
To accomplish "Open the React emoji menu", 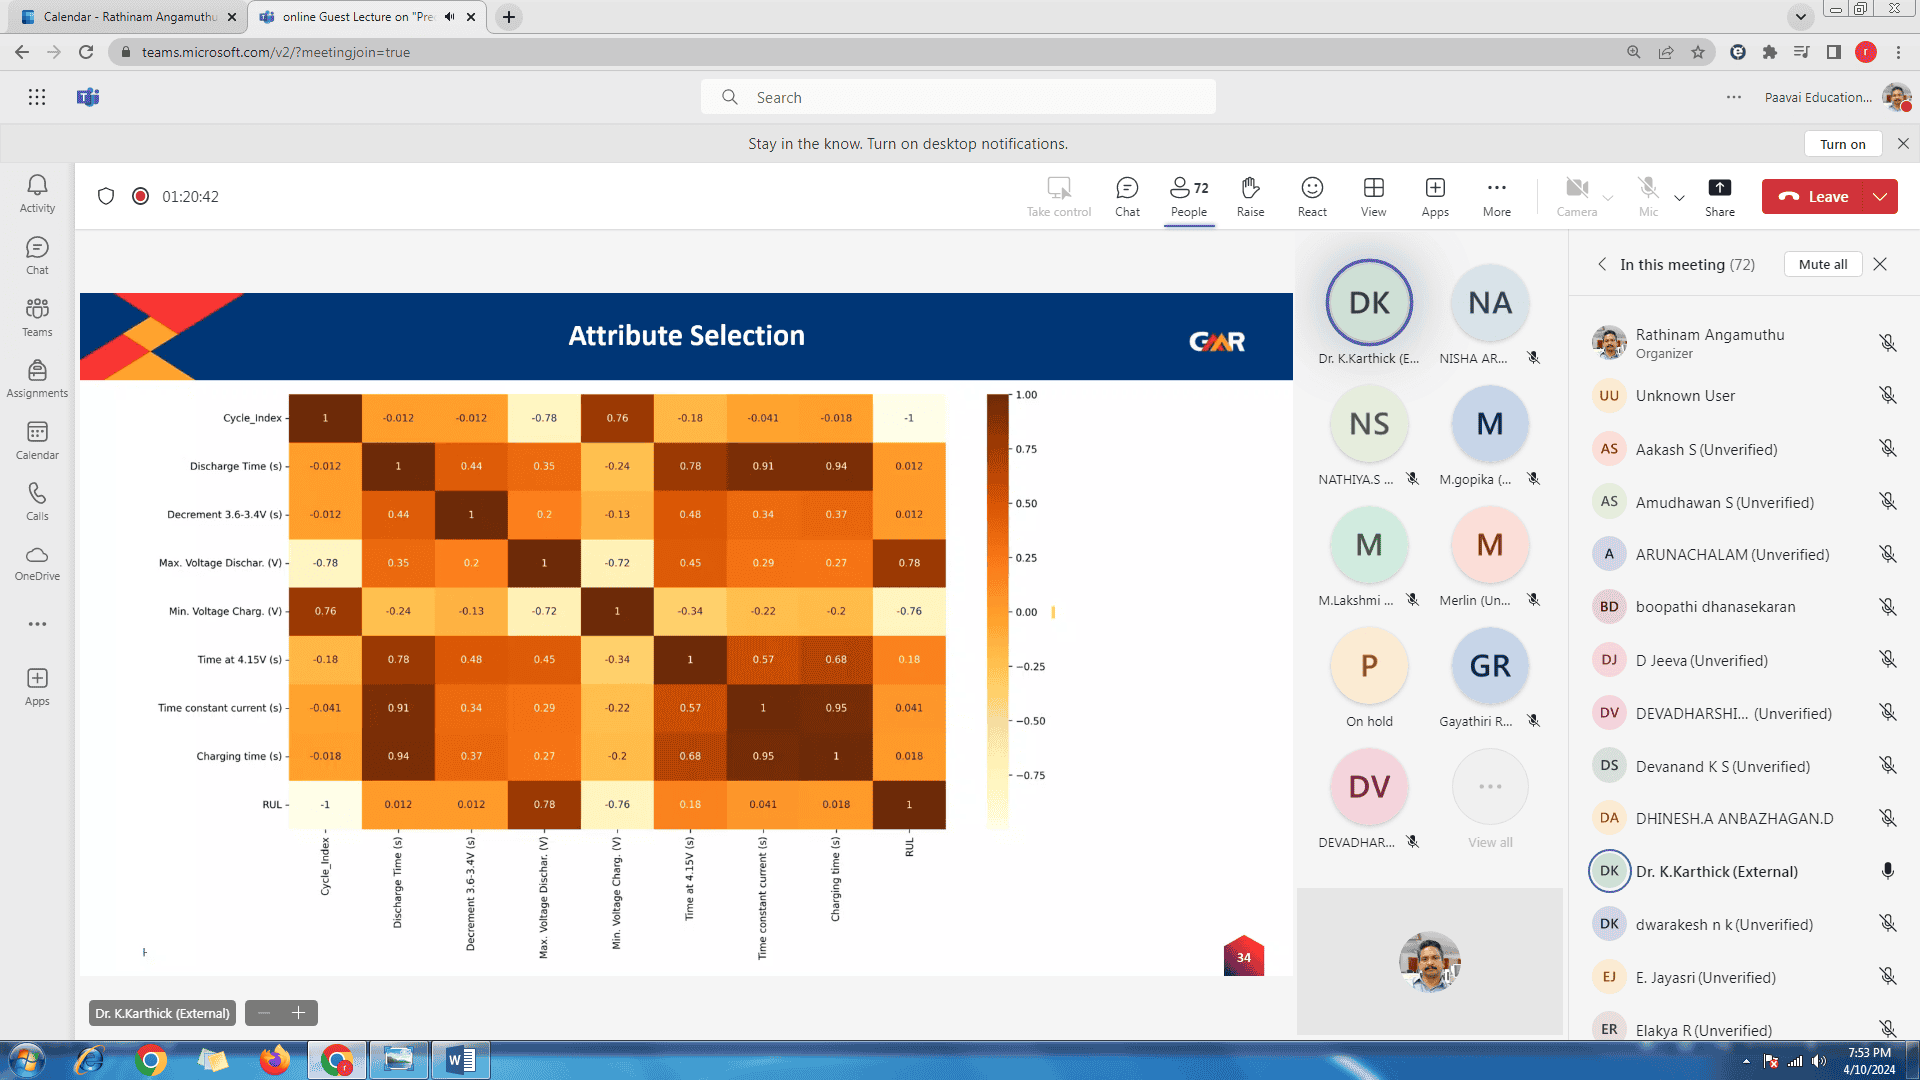I will click(1312, 196).
